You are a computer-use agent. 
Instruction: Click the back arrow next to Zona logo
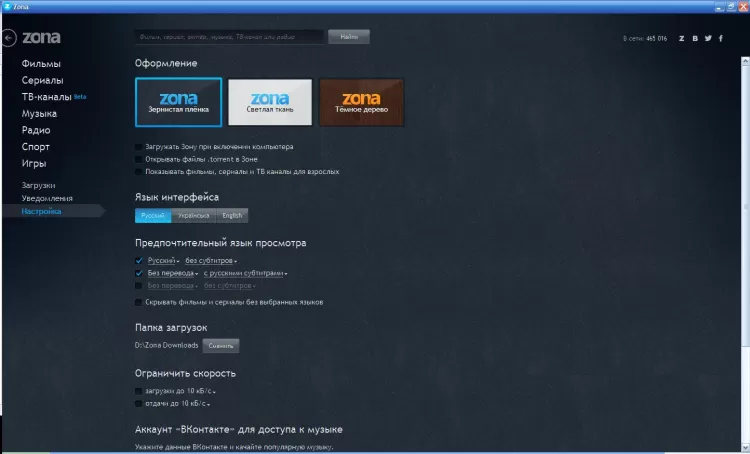[9, 38]
